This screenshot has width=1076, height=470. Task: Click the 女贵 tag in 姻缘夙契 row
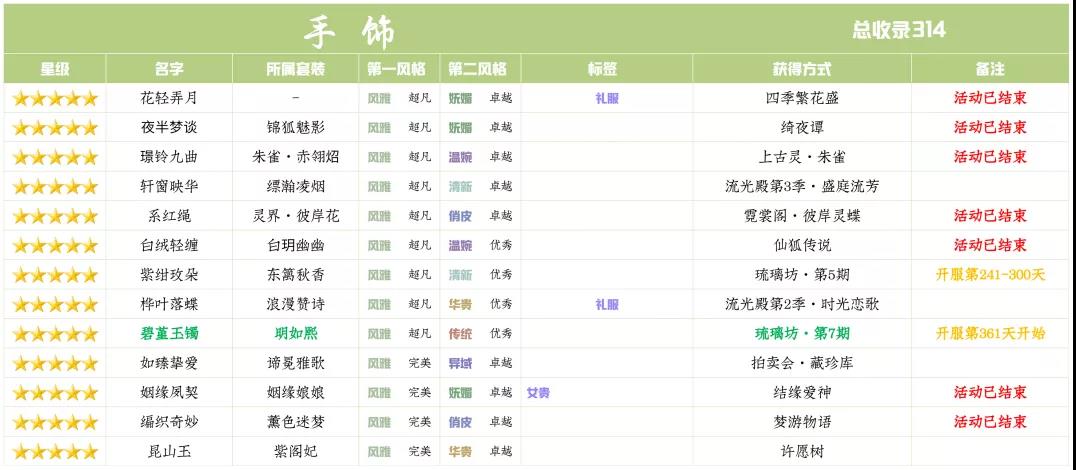[x=538, y=393]
